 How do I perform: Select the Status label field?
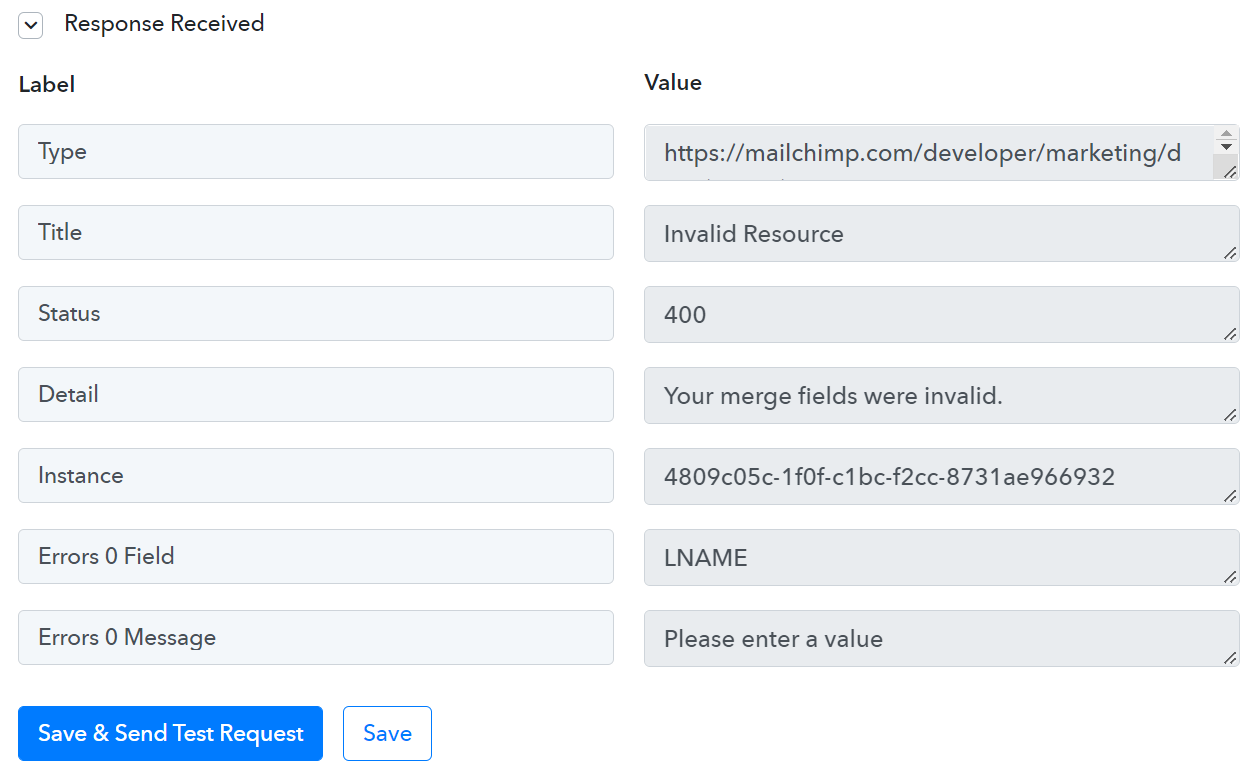click(316, 314)
